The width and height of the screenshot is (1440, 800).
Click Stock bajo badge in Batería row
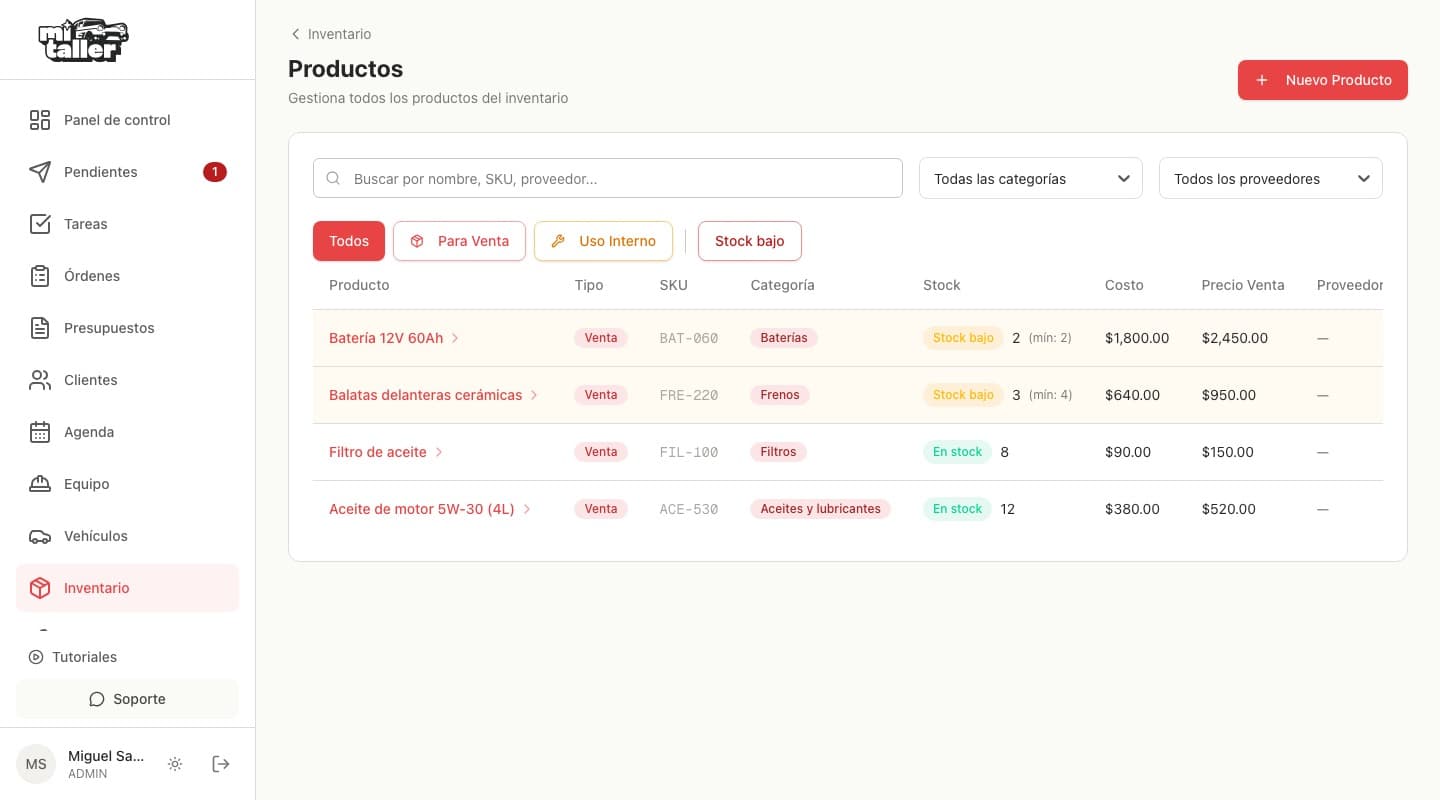pos(963,338)
